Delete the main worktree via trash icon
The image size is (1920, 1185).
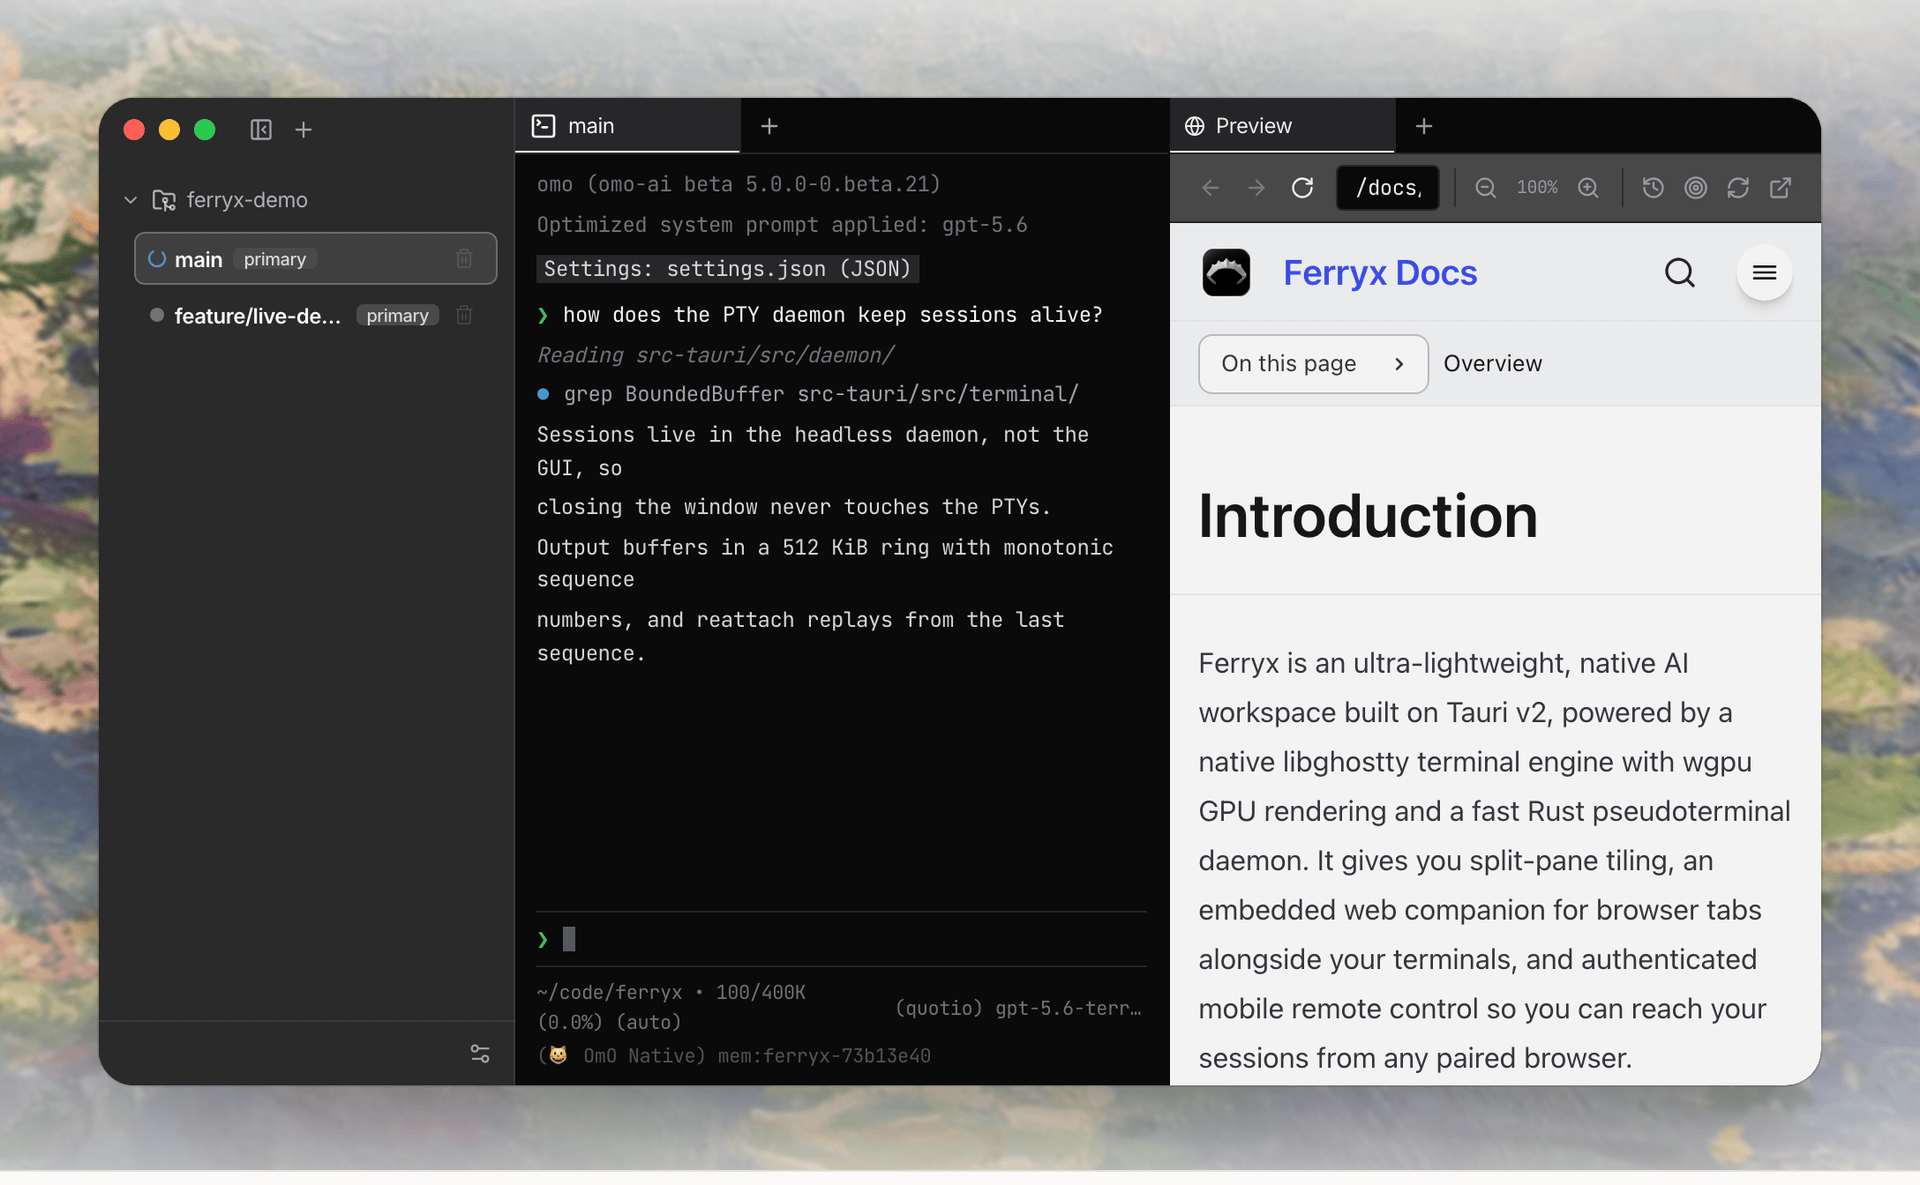tap(464, 259)
